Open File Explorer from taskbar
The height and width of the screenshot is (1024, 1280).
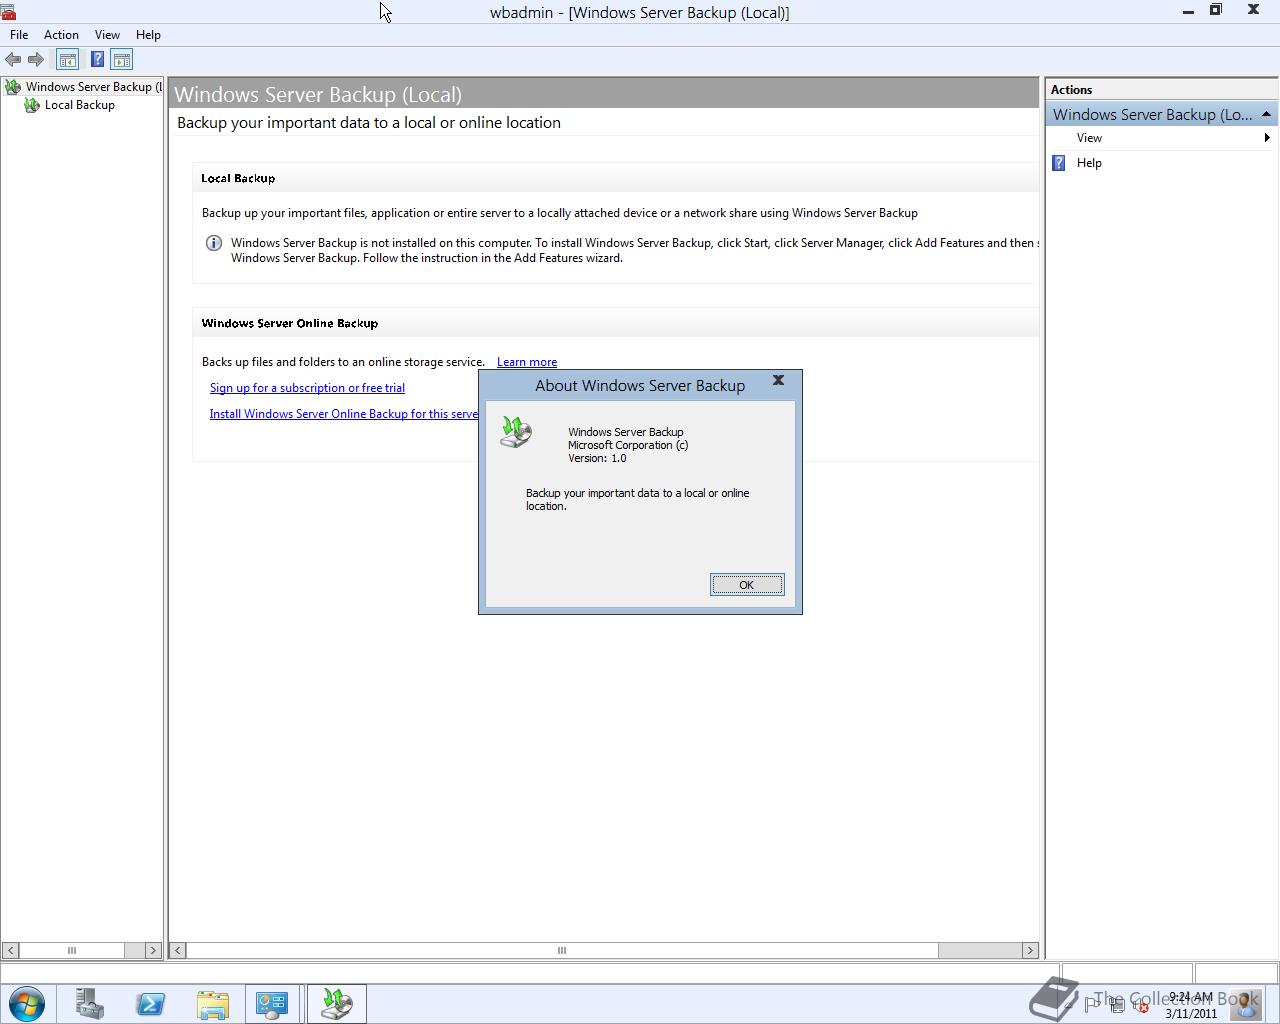(x=212, y=1004)
